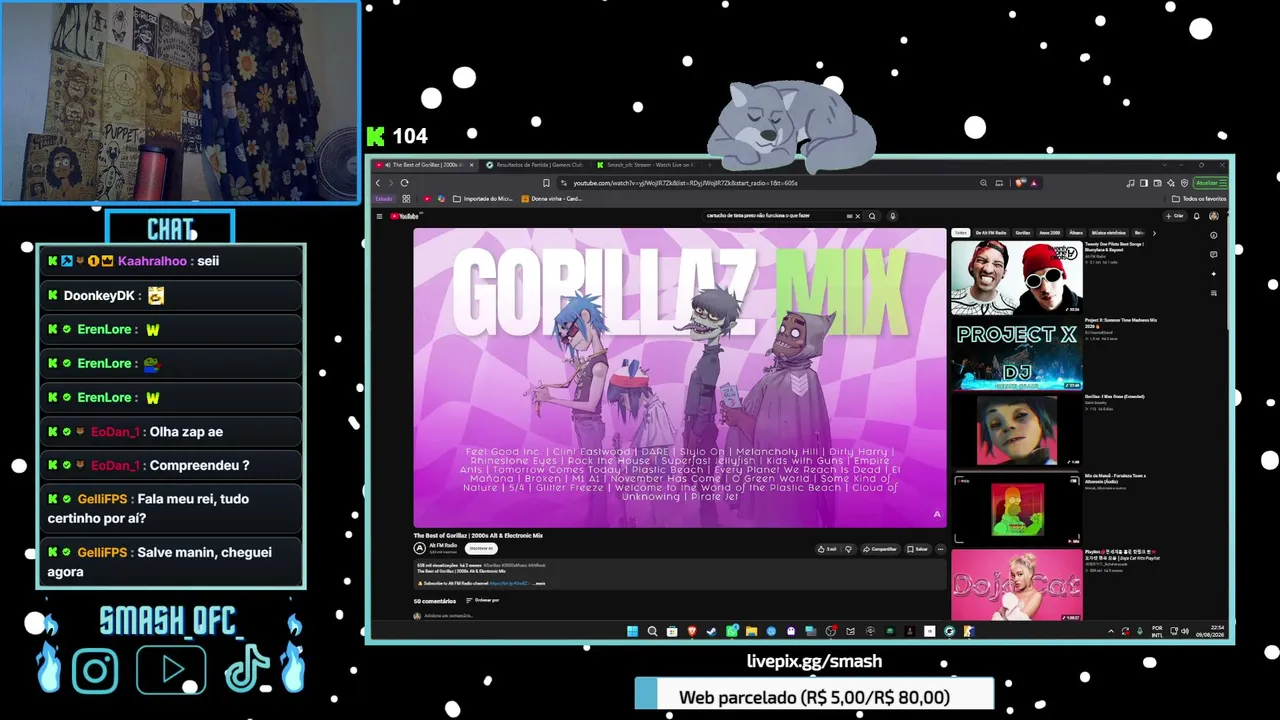Open Todos os favoritos bookmarks folder
1280x720 pixels.
(1199, 199)
